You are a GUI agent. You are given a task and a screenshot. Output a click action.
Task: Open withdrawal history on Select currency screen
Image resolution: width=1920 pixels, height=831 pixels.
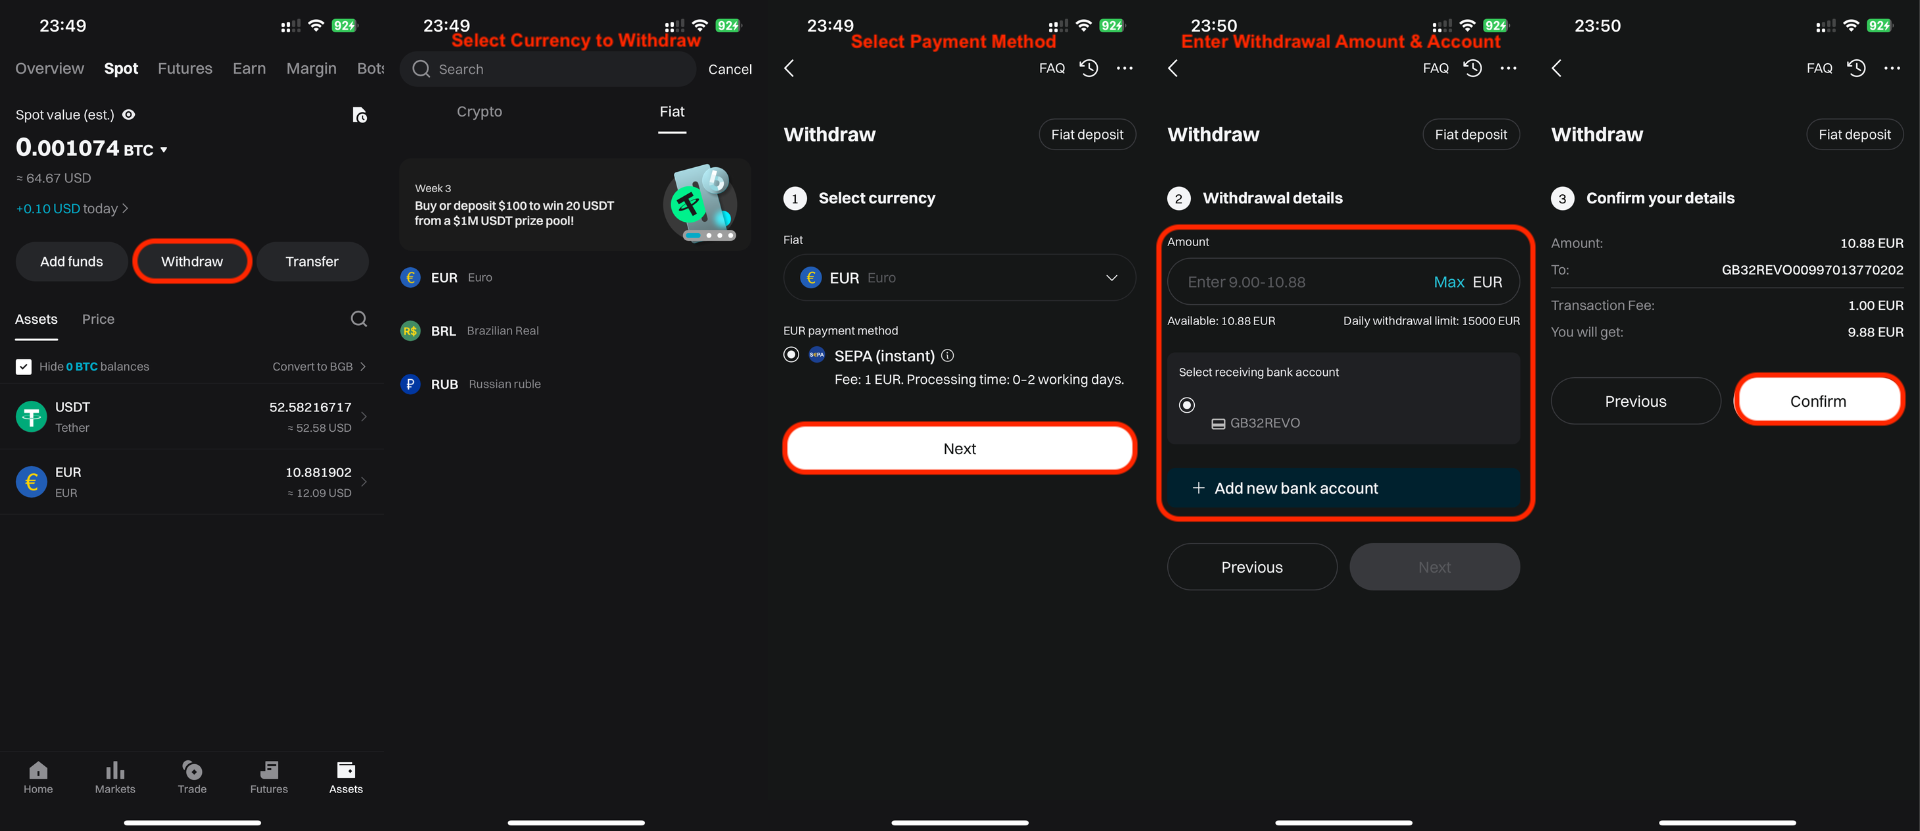(1089, 68)
